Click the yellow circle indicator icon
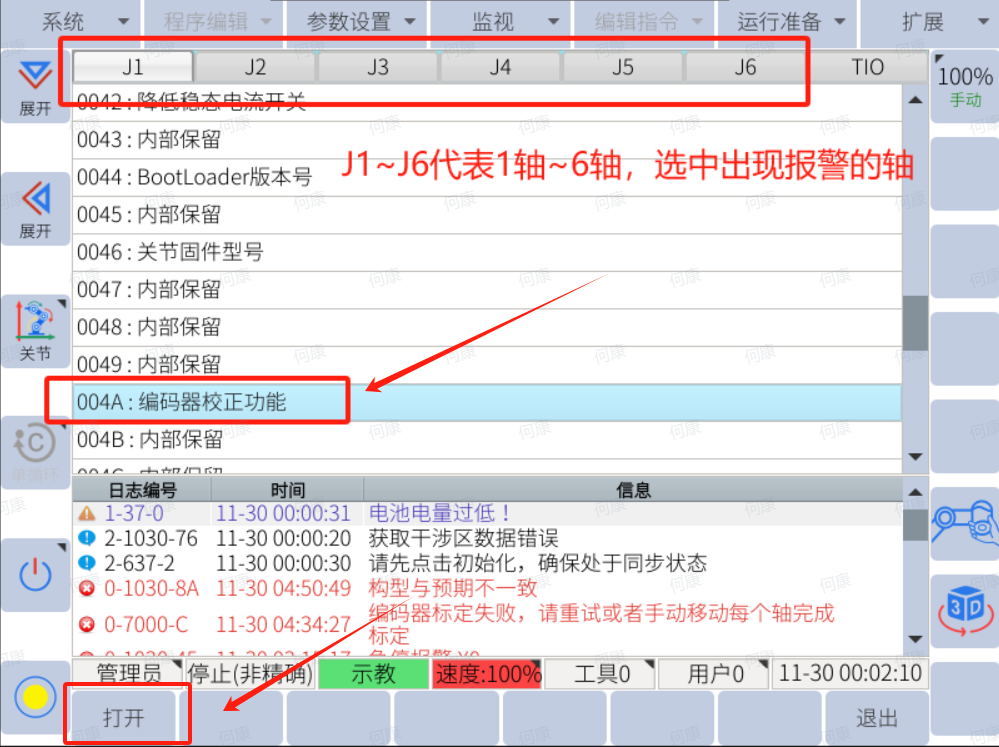Image resolution: width=999 pixels, height=747 pixels. [35, 697]
